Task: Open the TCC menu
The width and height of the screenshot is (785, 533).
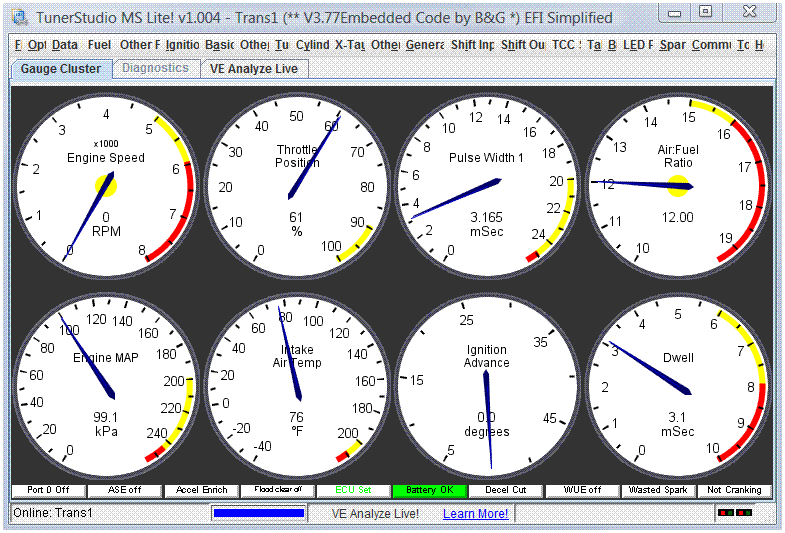Action: tap(566, 45)
